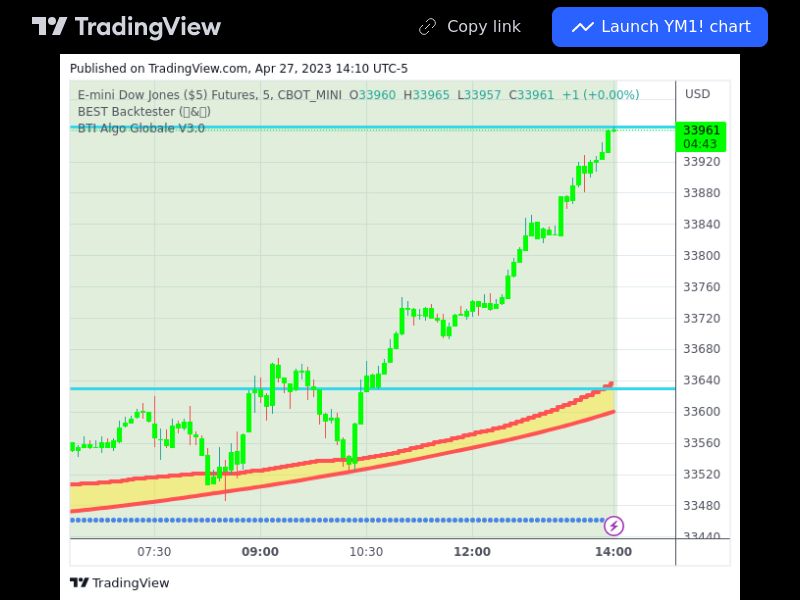Screen dimensions: 800x600
Task: Click the BEST Backtester indicator label
Action: [x=144, y=111]
